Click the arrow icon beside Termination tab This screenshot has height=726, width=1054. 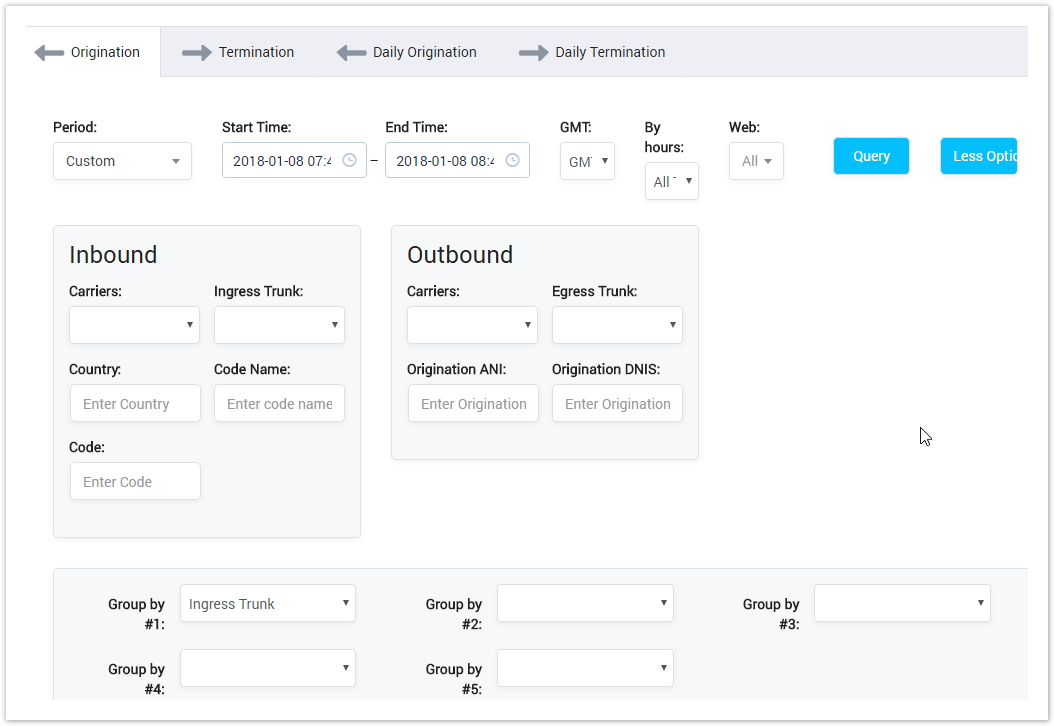[196, 52]
